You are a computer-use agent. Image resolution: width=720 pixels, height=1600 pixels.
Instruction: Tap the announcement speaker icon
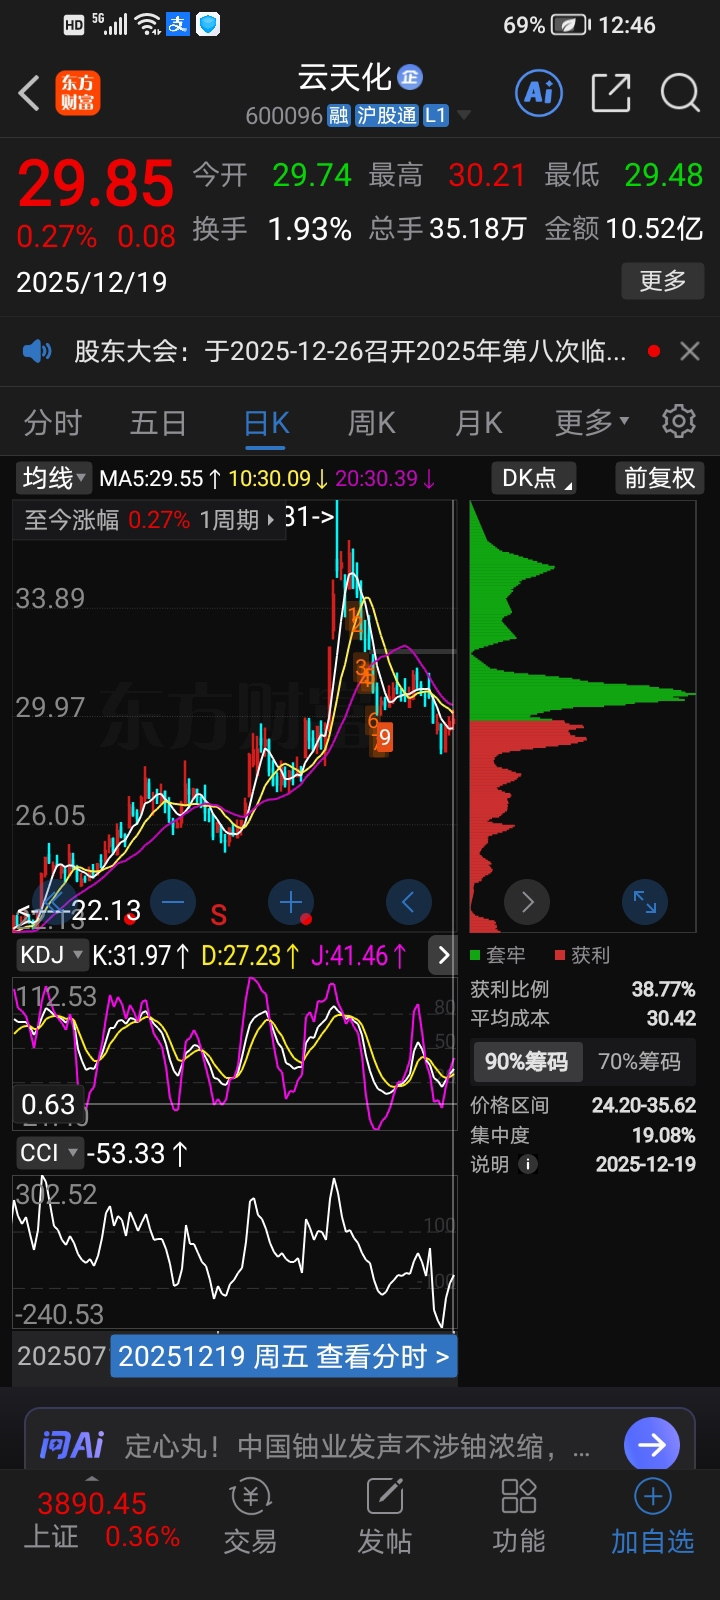pos(37,351)
